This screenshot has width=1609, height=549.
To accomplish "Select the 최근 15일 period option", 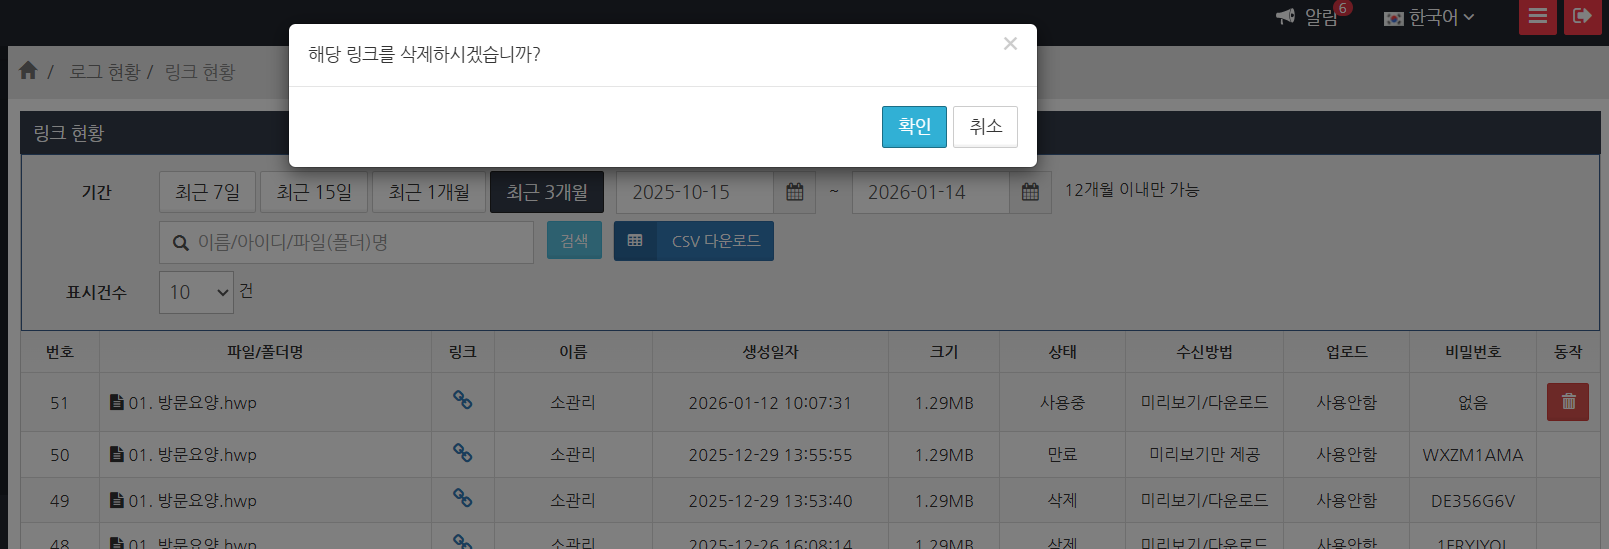I will pyautogui.click(x=314, y=192).
